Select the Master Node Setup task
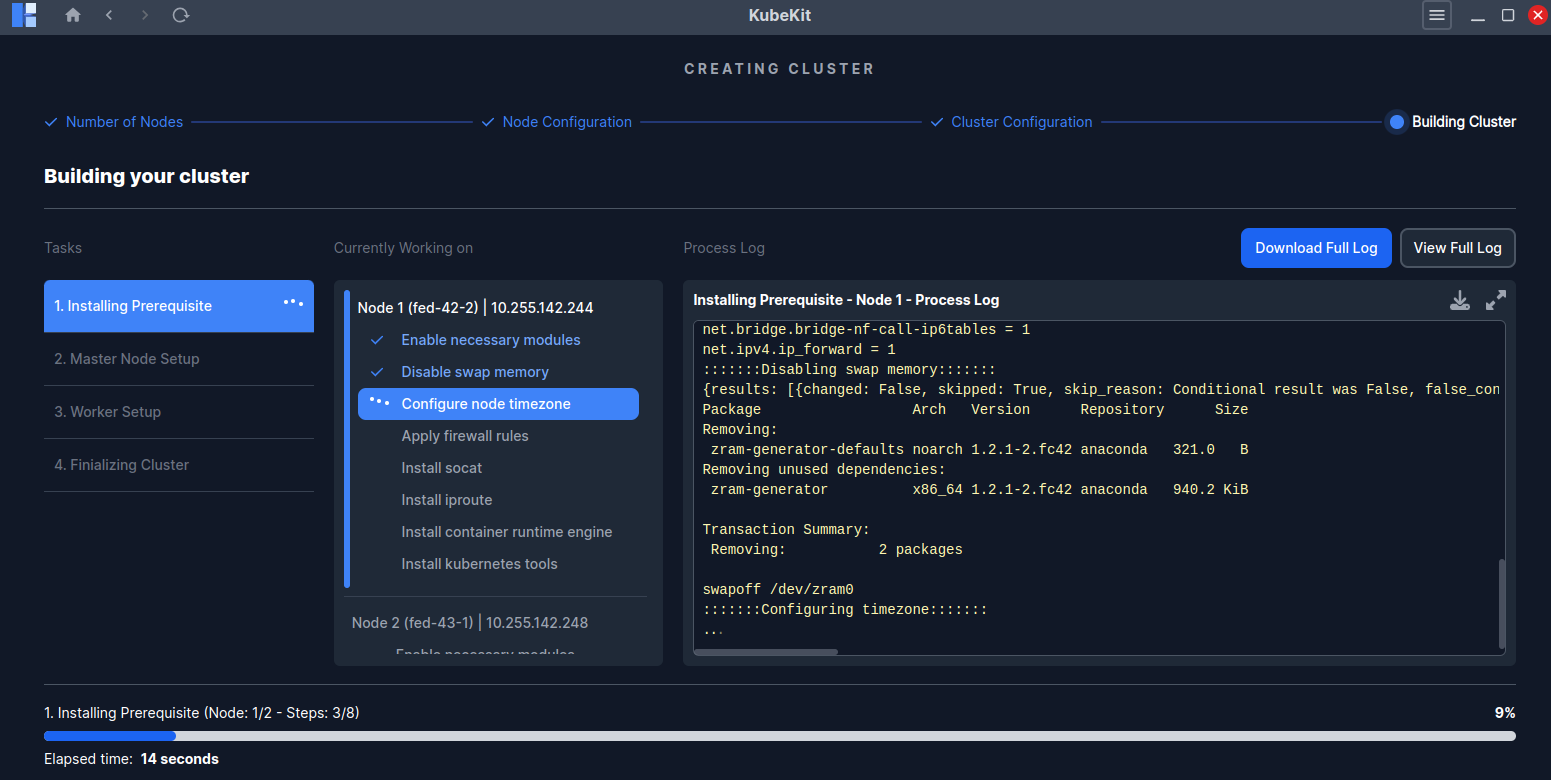This screenshot has width=1551, height=780. pos(178,359)
